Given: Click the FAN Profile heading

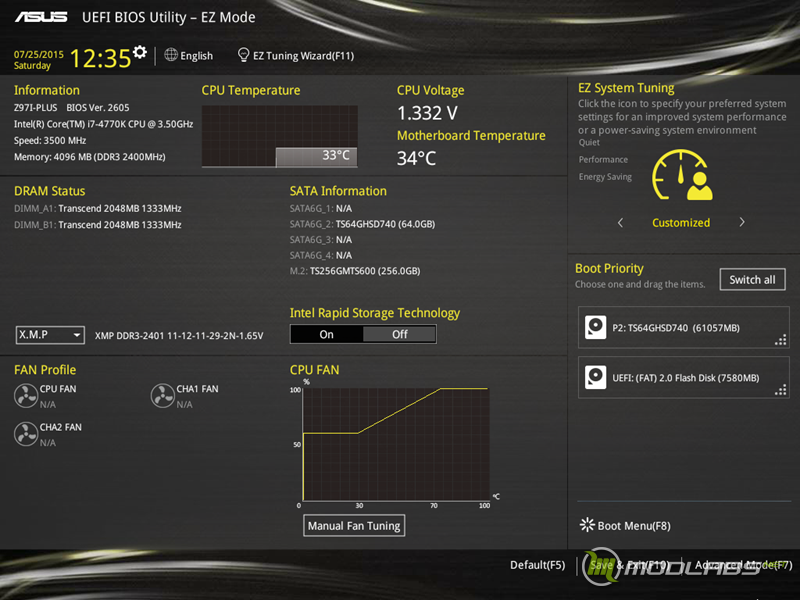Looking at the screenshot, I should [45, 370].
